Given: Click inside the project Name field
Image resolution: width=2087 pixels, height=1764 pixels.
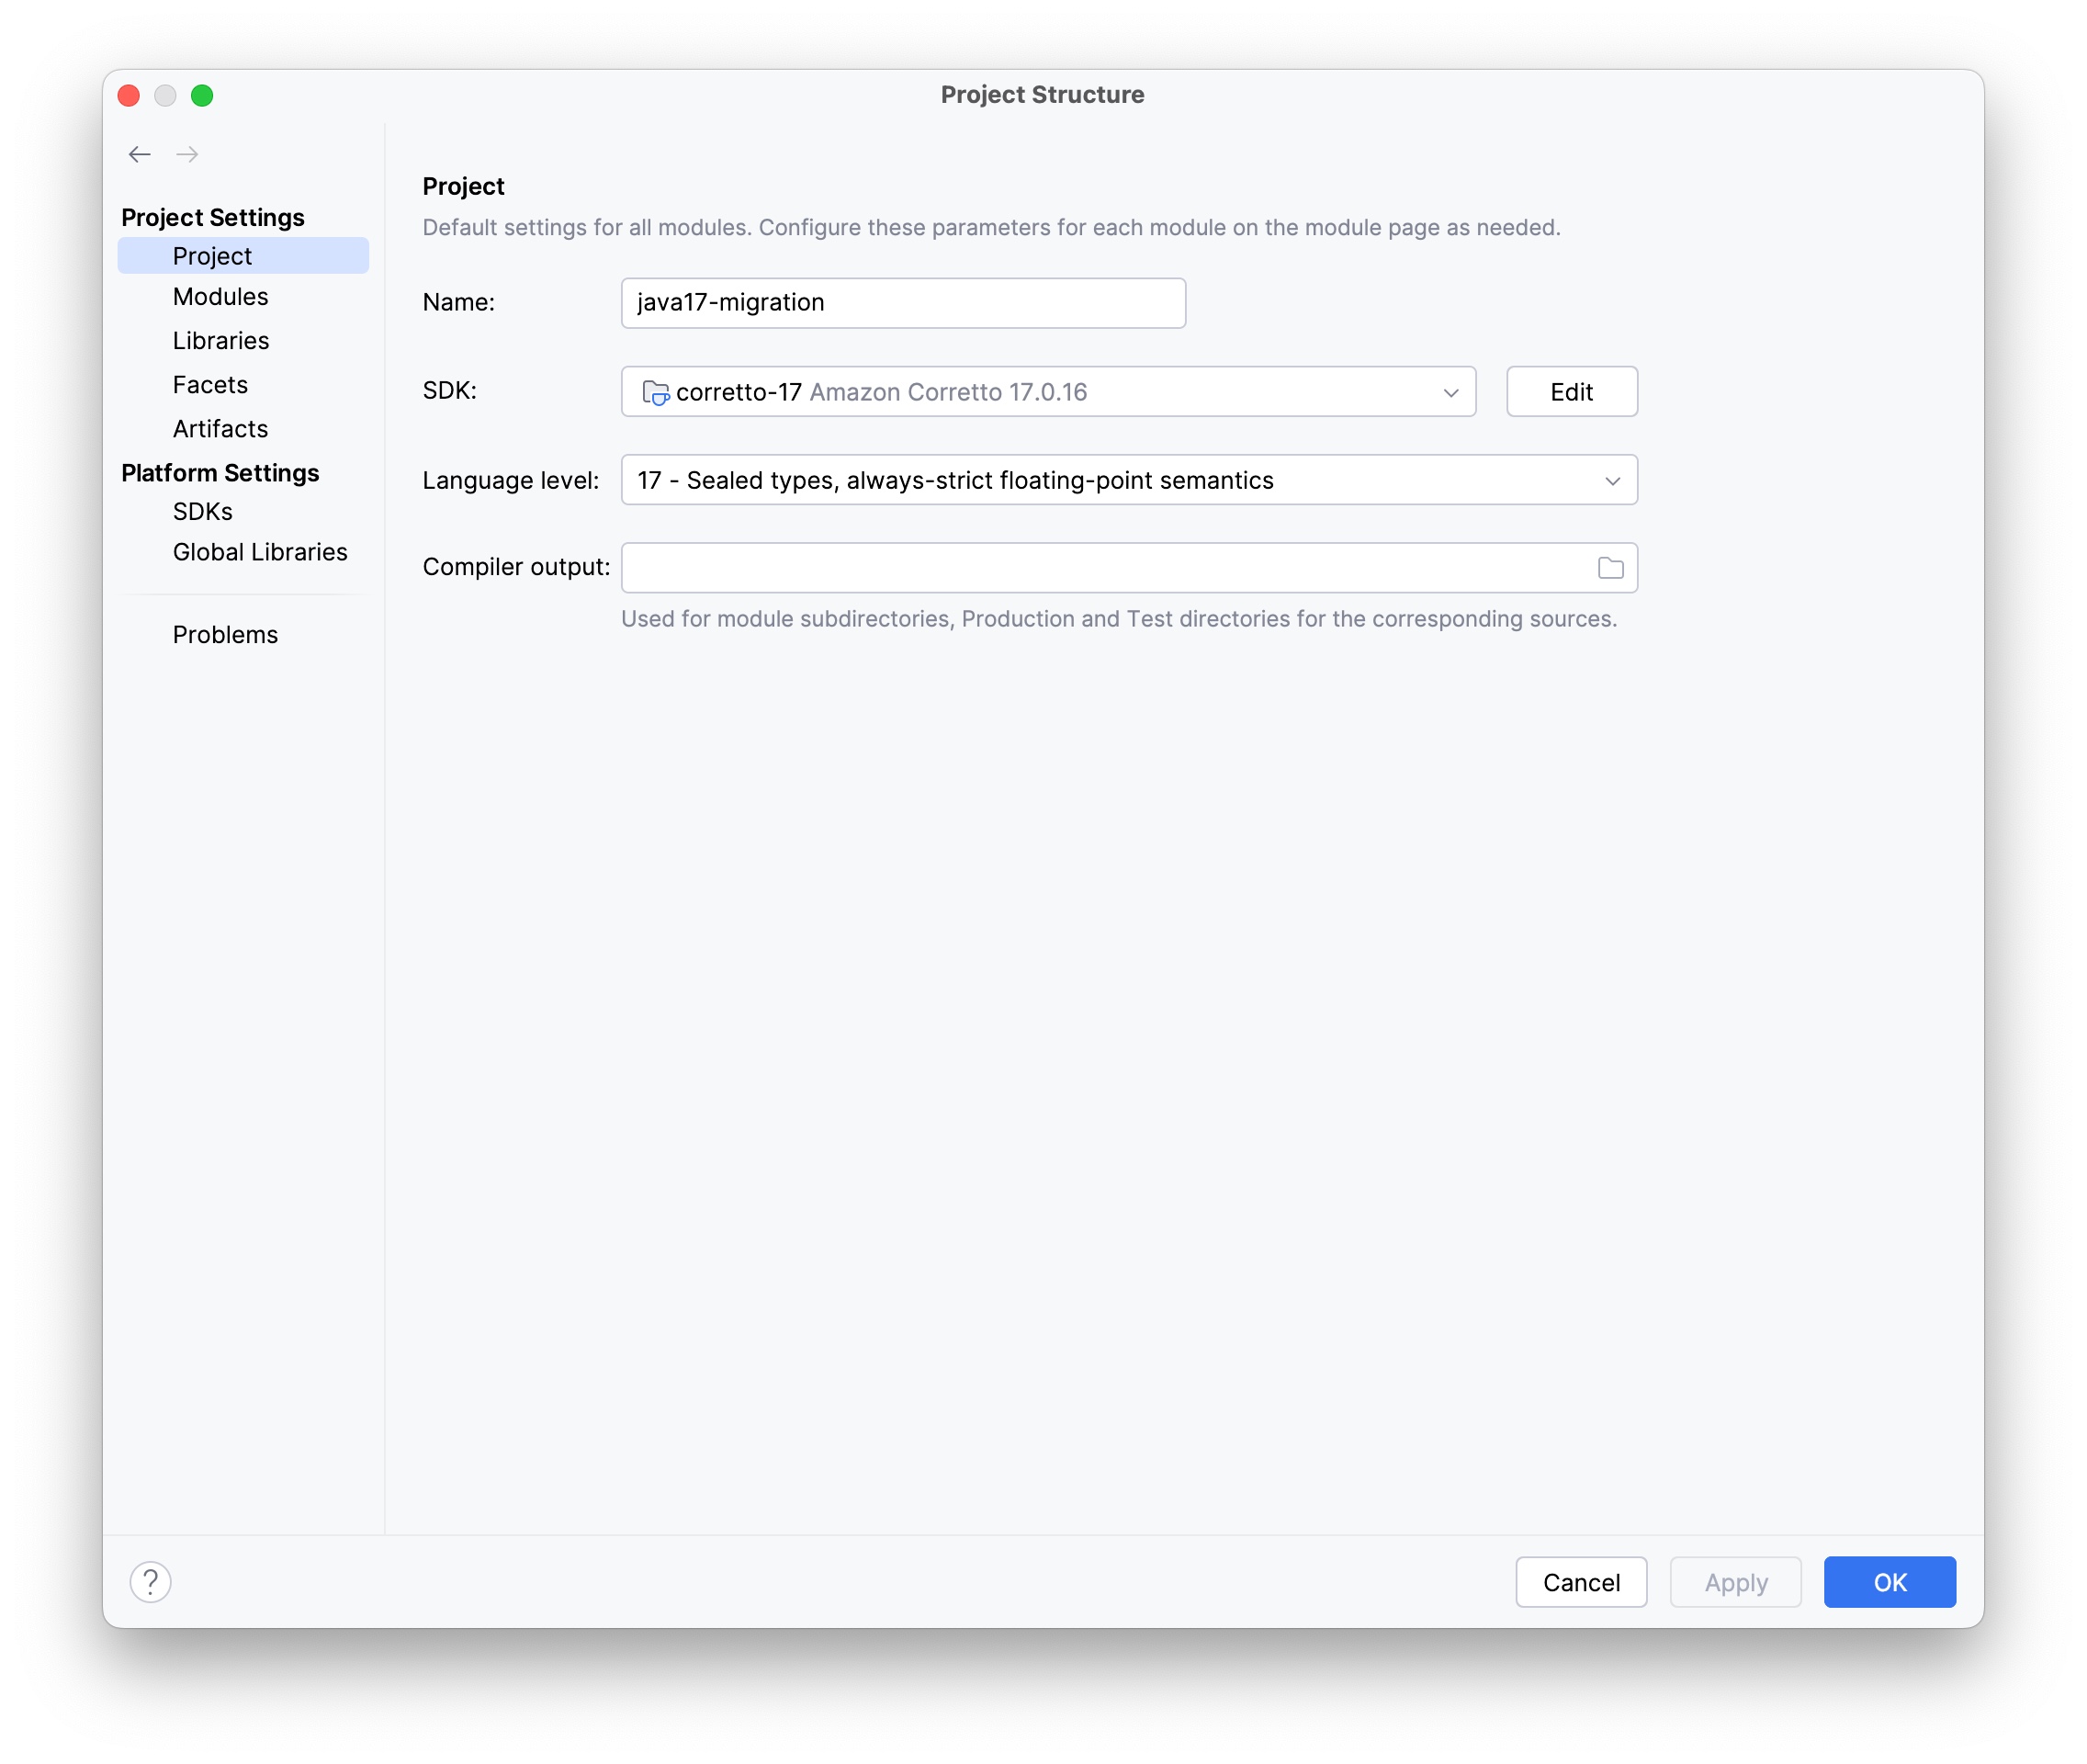Looking at the screenshot, I should point(901,302).
